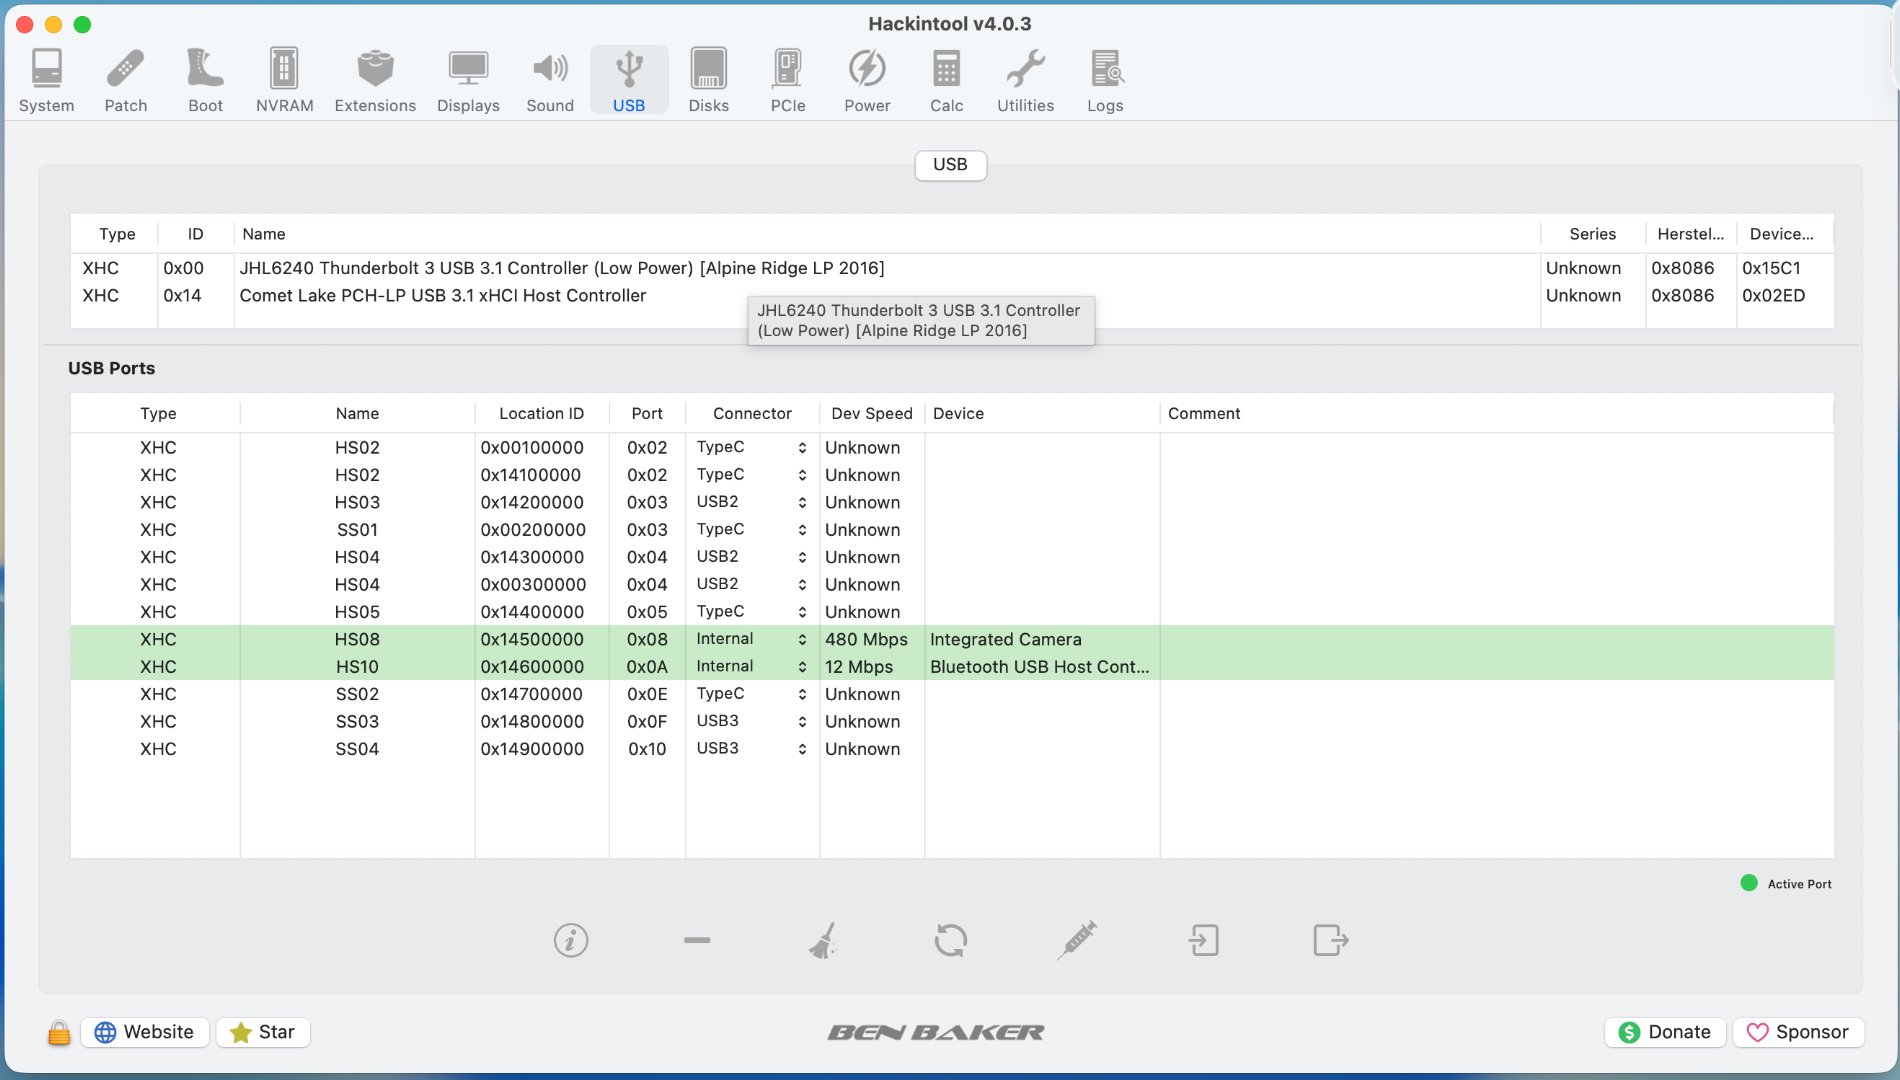Click the info icon below USB ports
The height and width of the screenshot is (1080, 1900).
click(x=571, y=940)
